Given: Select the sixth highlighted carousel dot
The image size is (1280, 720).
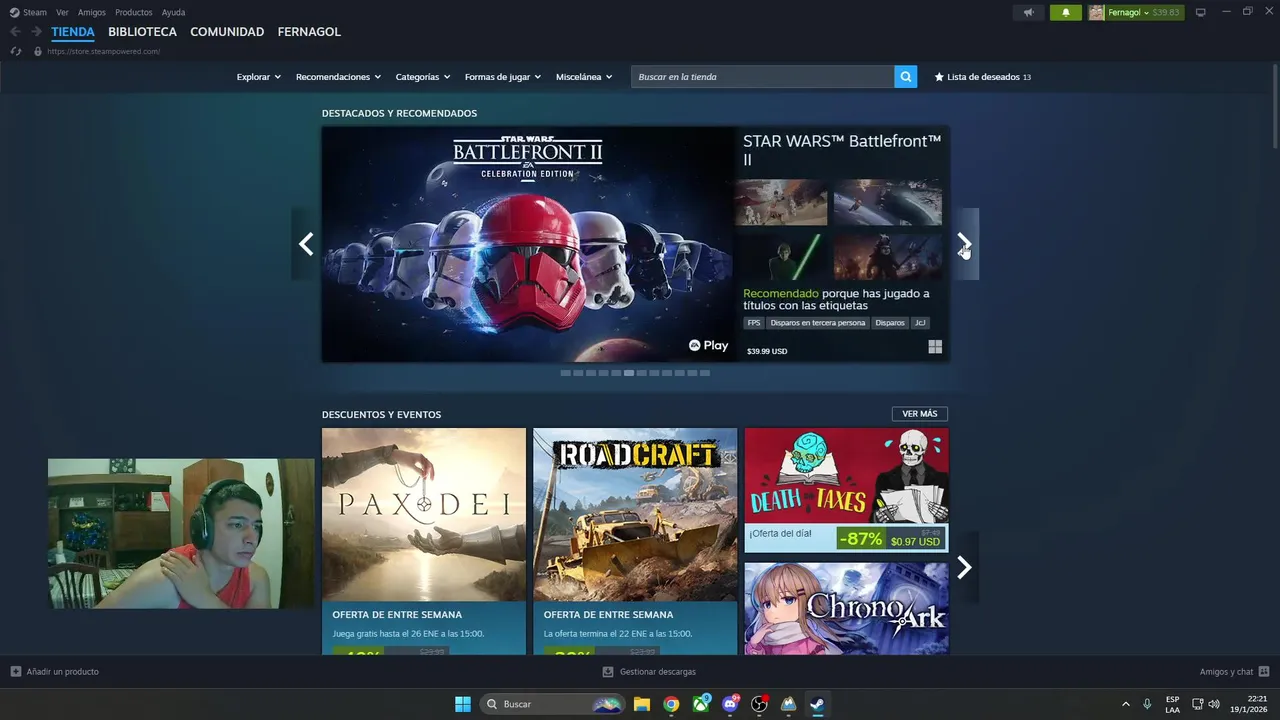Looking at the screenshot, I should coord(629,373).
